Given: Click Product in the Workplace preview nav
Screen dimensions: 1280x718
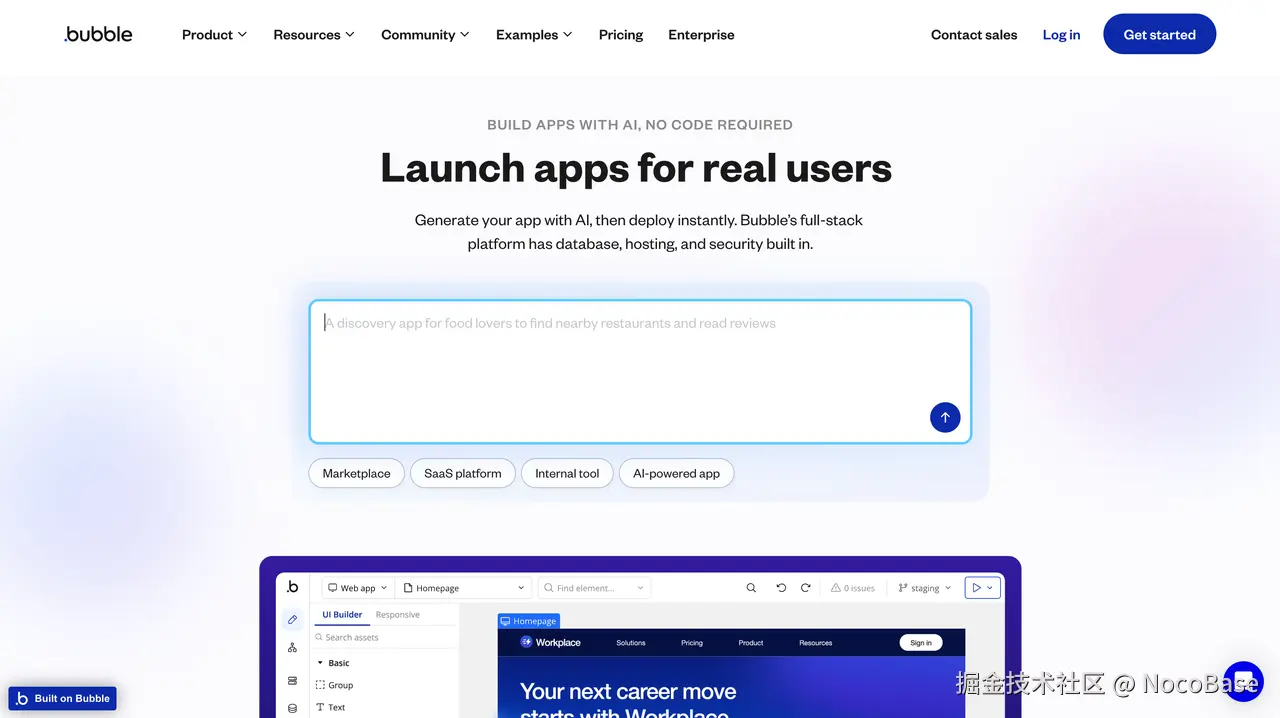Looking at the screenshot, I should click(x=751, y=643).
